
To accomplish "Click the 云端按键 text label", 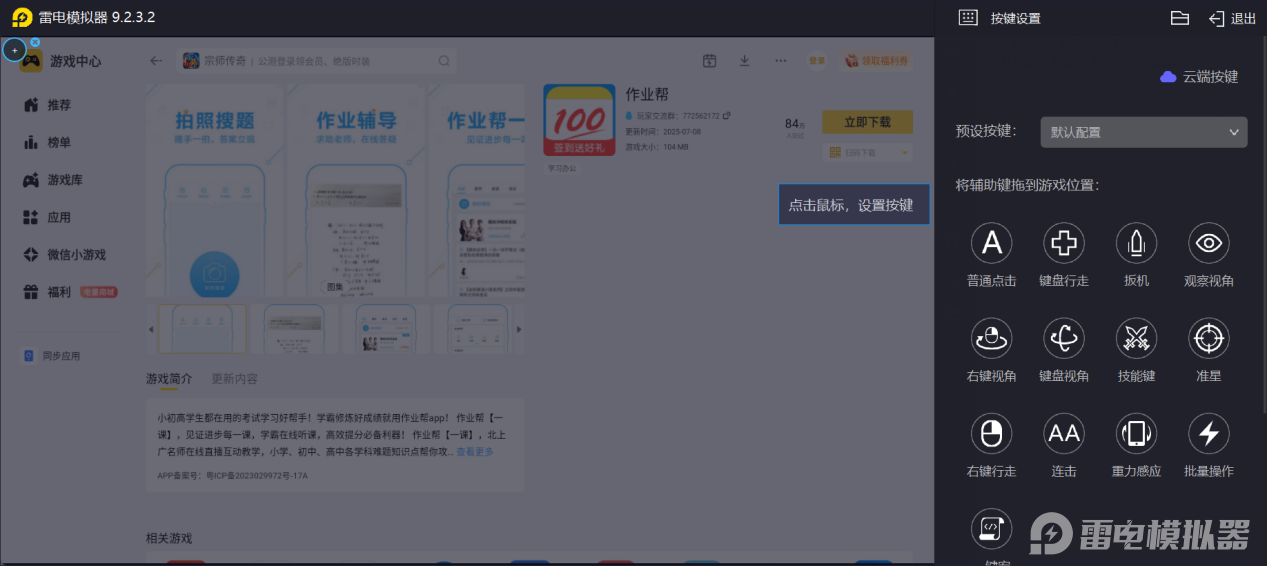I will point(1210,77).
